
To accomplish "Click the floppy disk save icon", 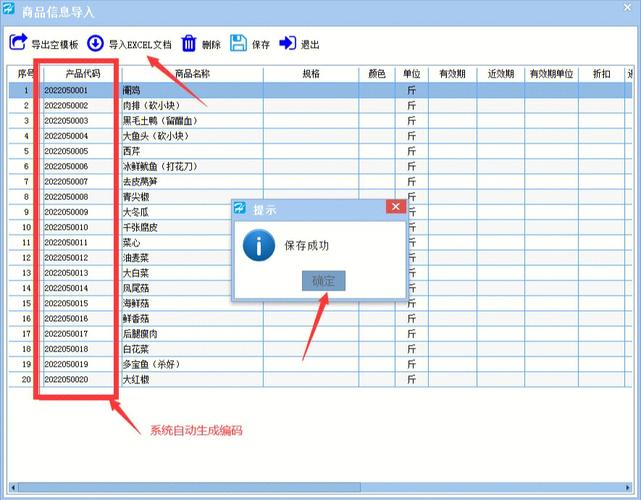I will tap(238, 43).
